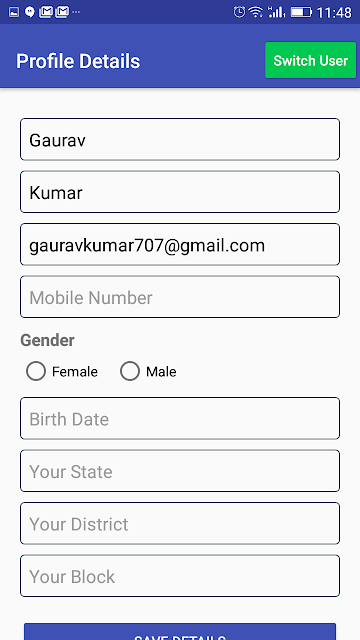Open the second Gmail notification icon
This screenshot has height=640, width=360.
(x=62, y=12)
